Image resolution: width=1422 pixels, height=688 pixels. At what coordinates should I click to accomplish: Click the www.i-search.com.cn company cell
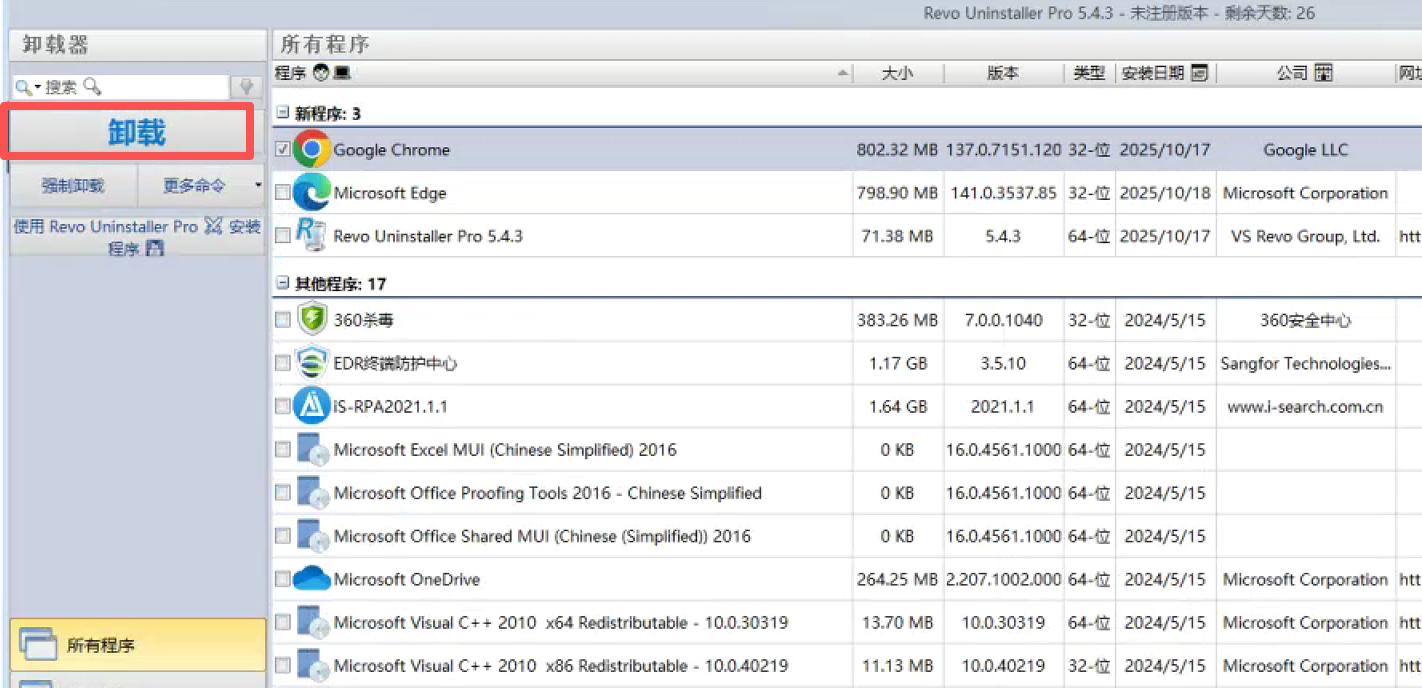(1305, 407)
